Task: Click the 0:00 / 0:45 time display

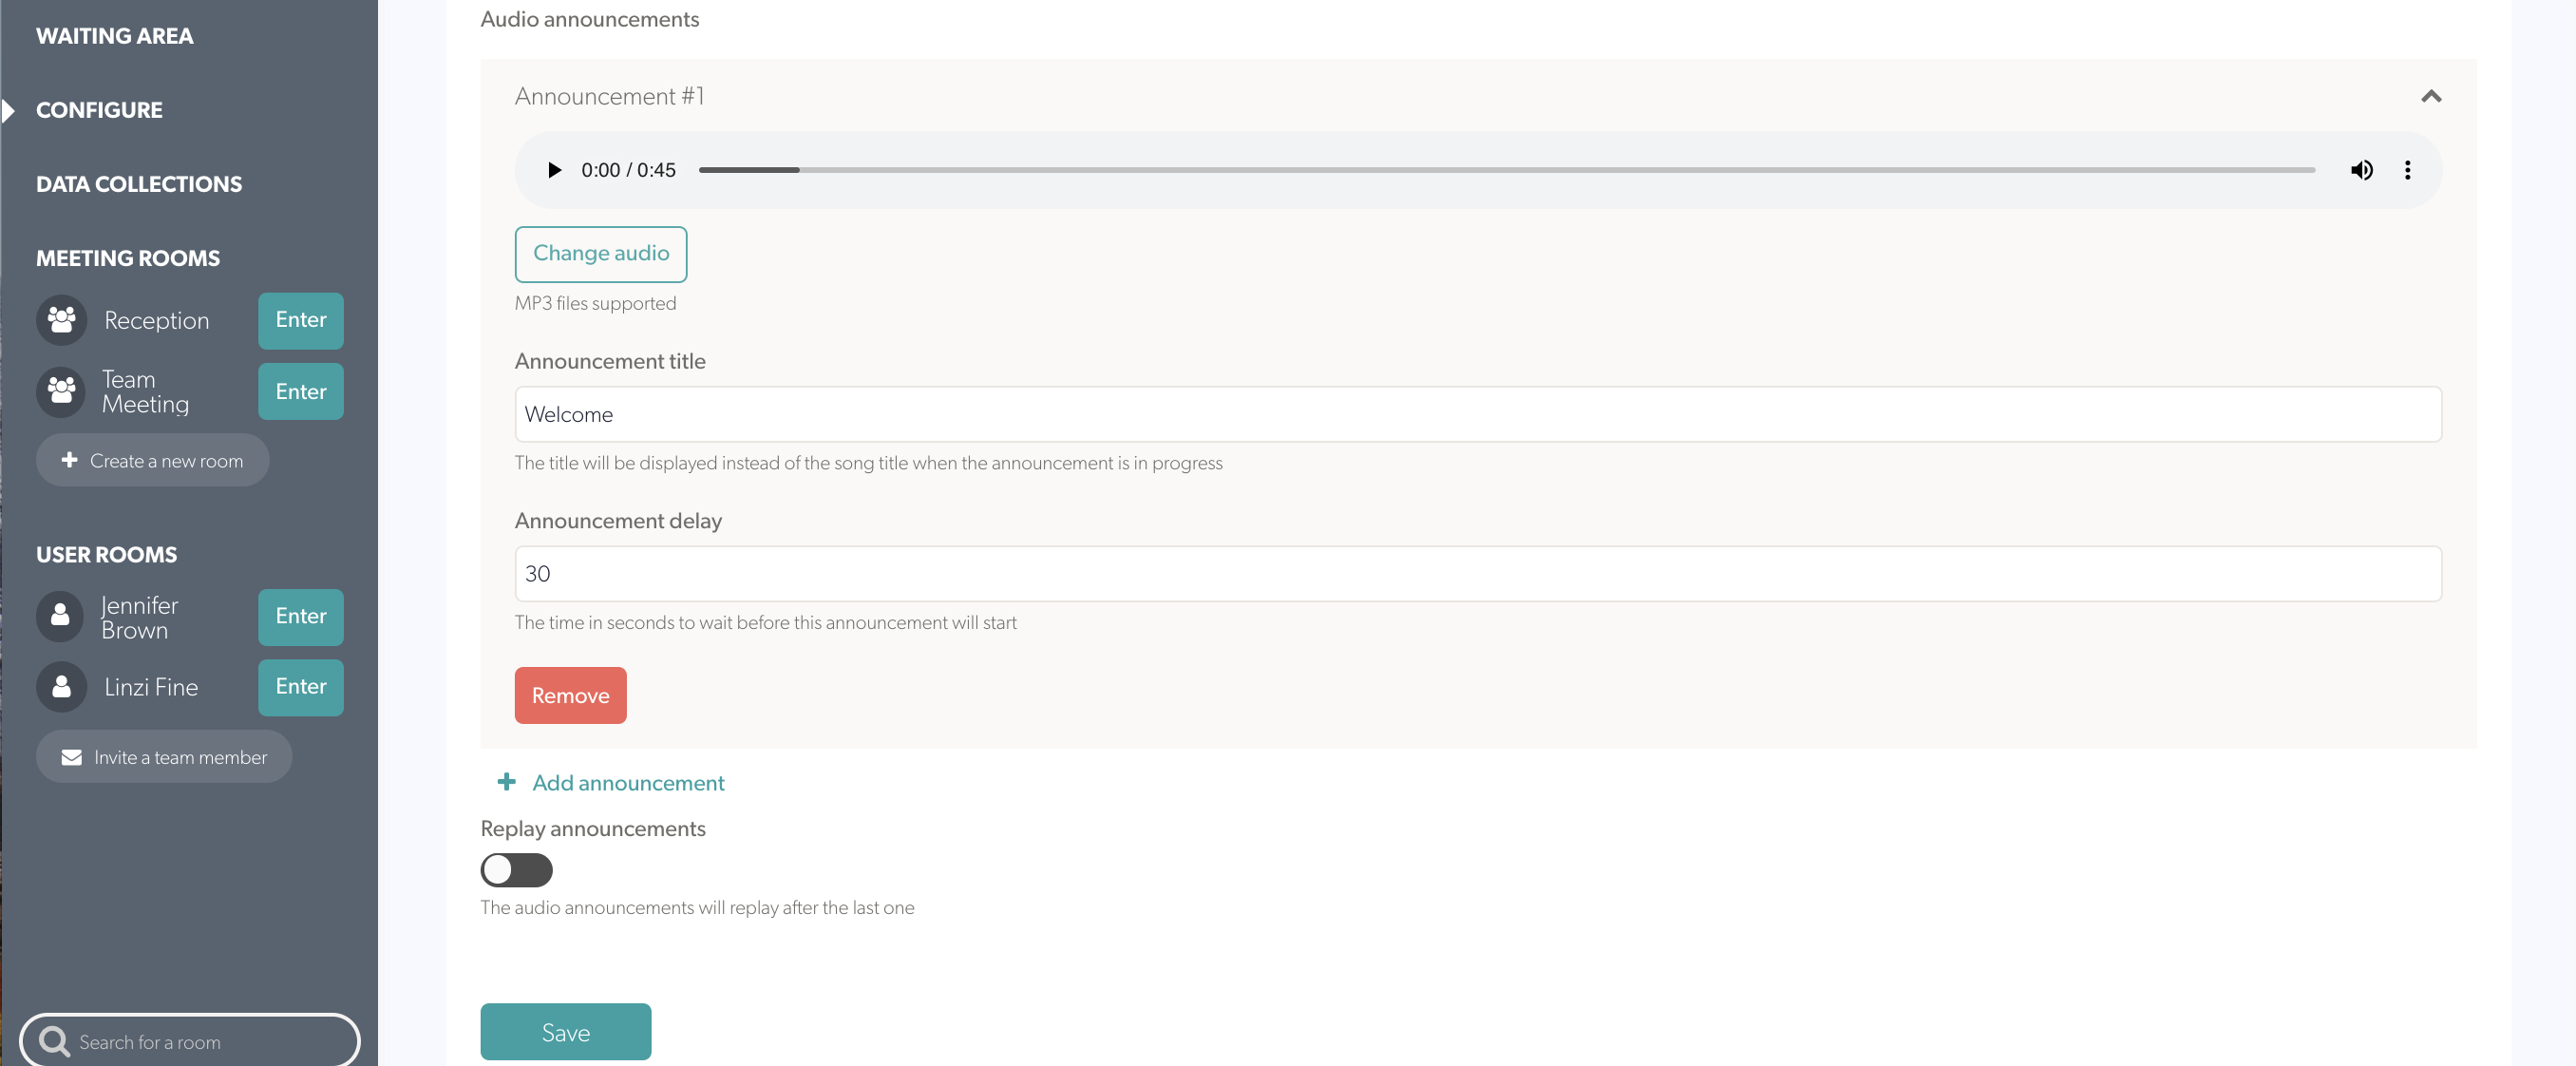Action: pos(628,170)
